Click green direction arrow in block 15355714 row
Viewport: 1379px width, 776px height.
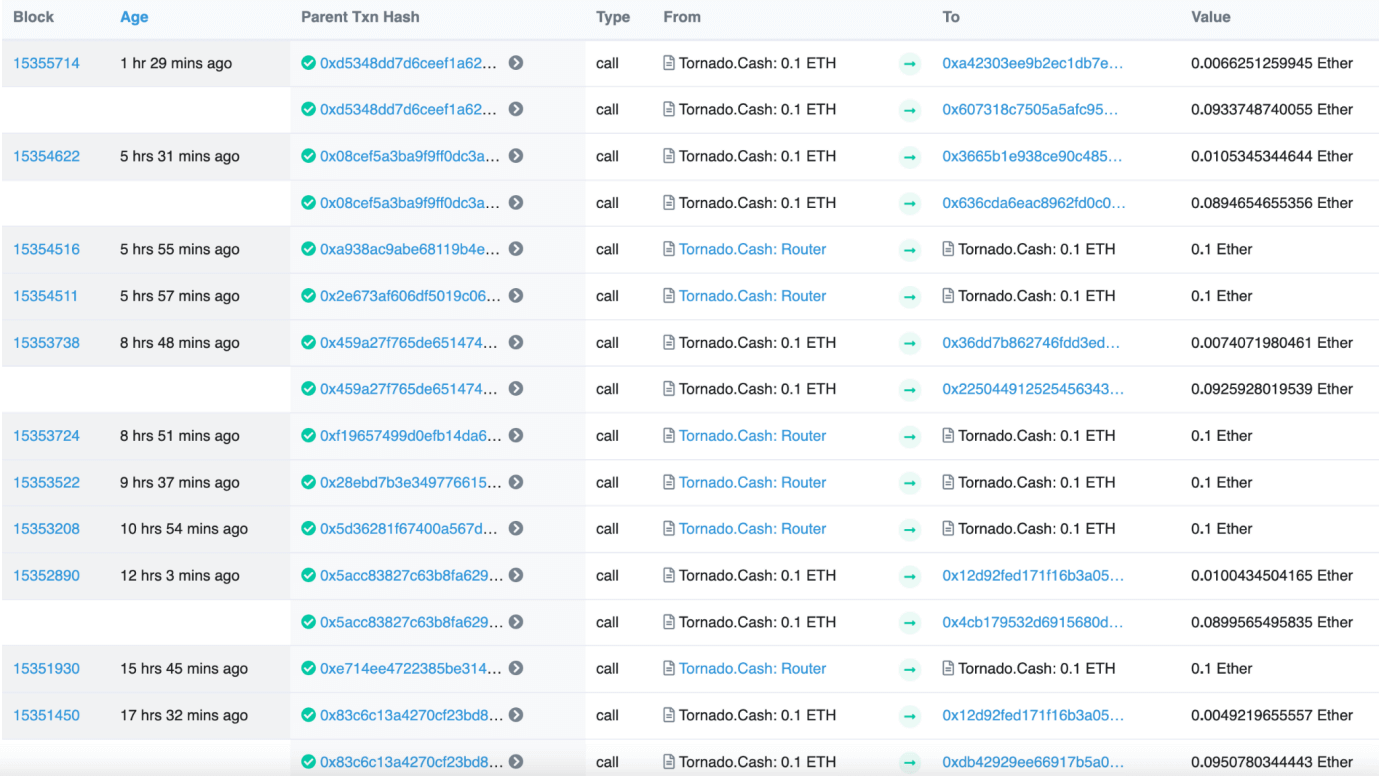[910, 64]
